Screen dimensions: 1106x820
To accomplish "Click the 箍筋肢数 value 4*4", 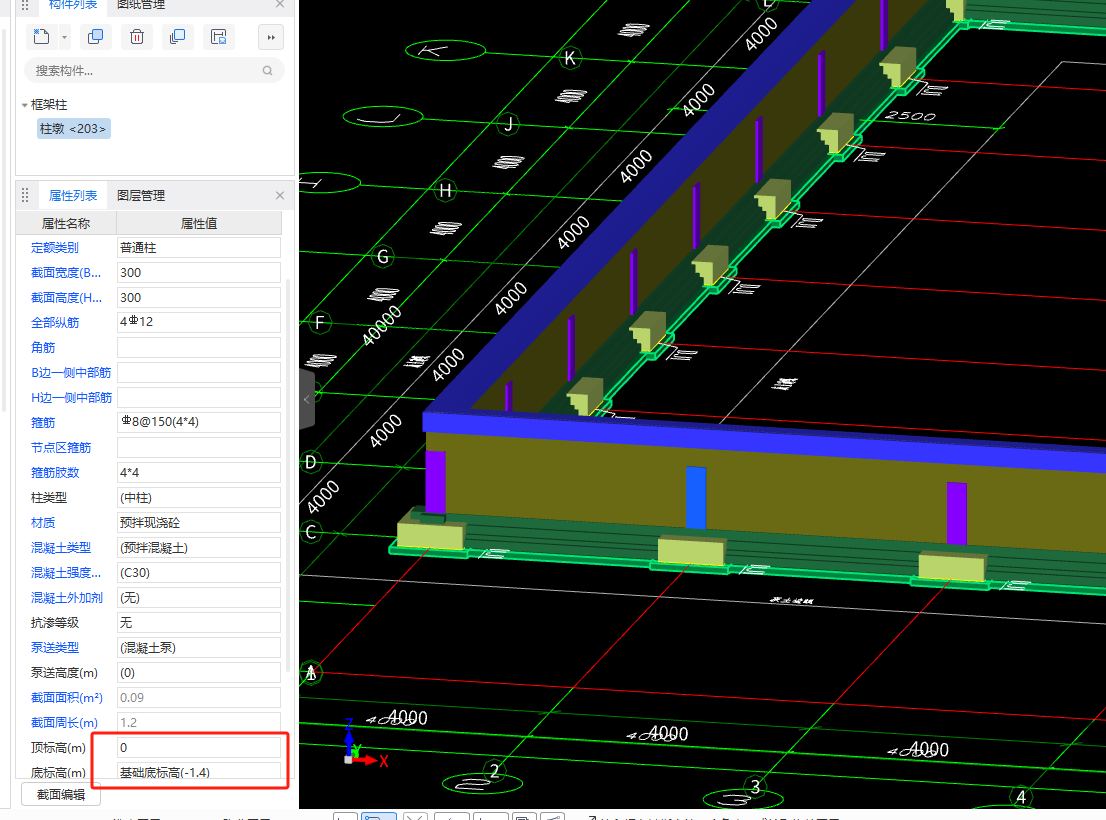I will click(x=199, y=472).
